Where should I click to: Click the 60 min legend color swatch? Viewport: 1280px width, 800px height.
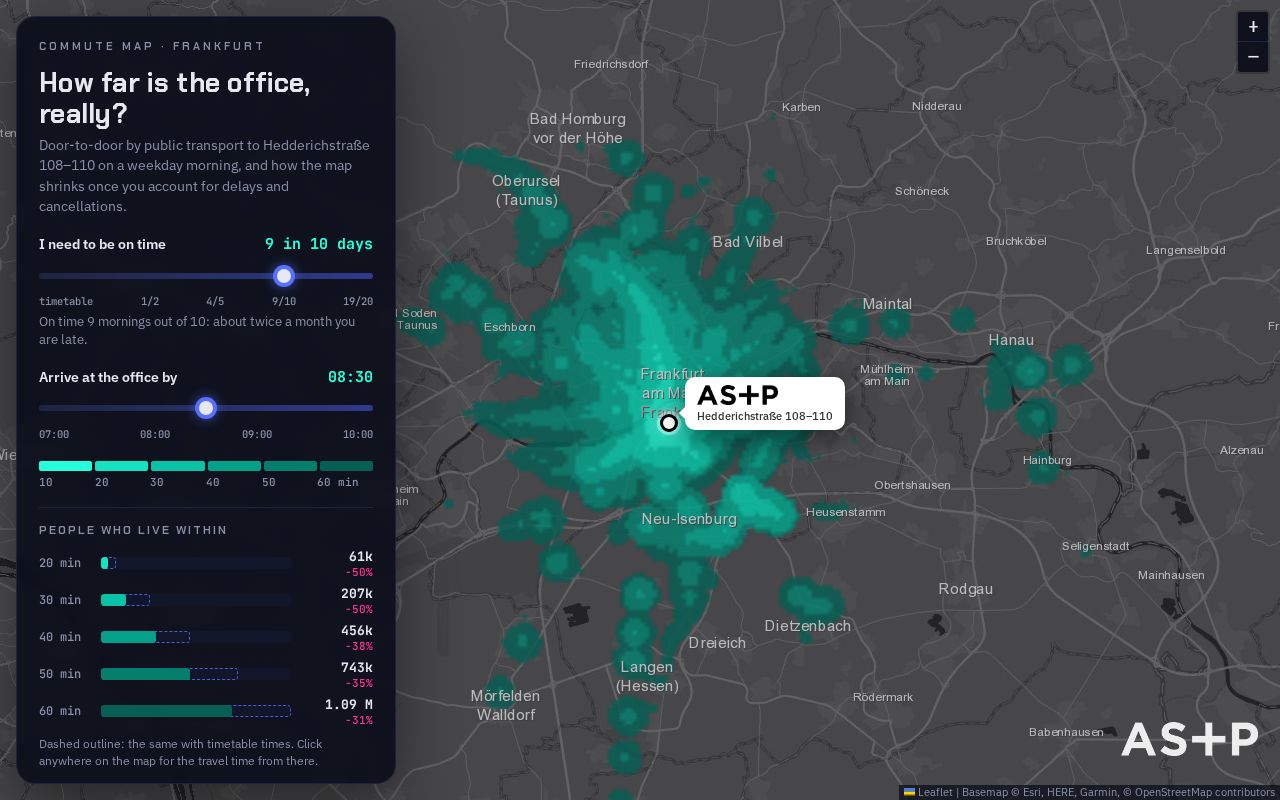pos(346,466)
